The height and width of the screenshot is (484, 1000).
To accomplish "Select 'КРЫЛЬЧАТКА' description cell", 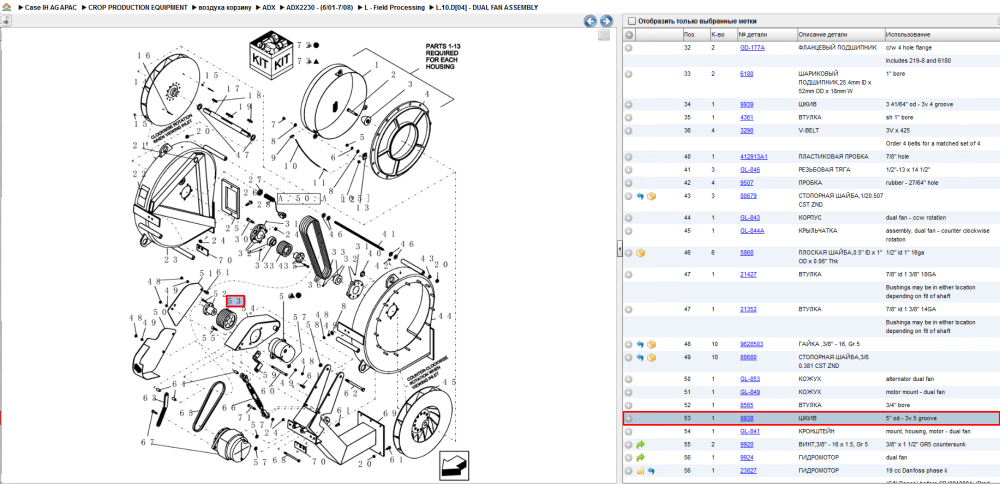I will click(819, 231).
